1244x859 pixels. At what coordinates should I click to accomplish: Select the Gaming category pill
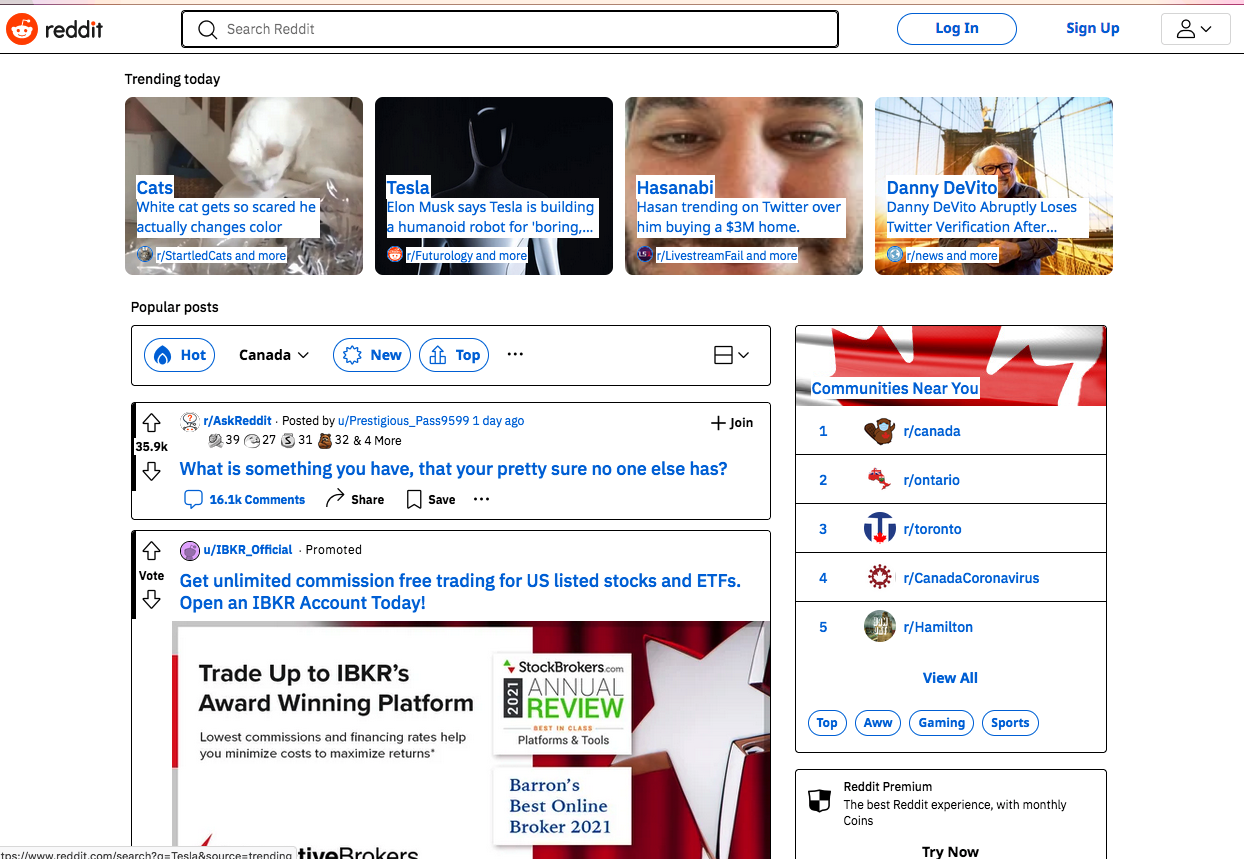942,723
